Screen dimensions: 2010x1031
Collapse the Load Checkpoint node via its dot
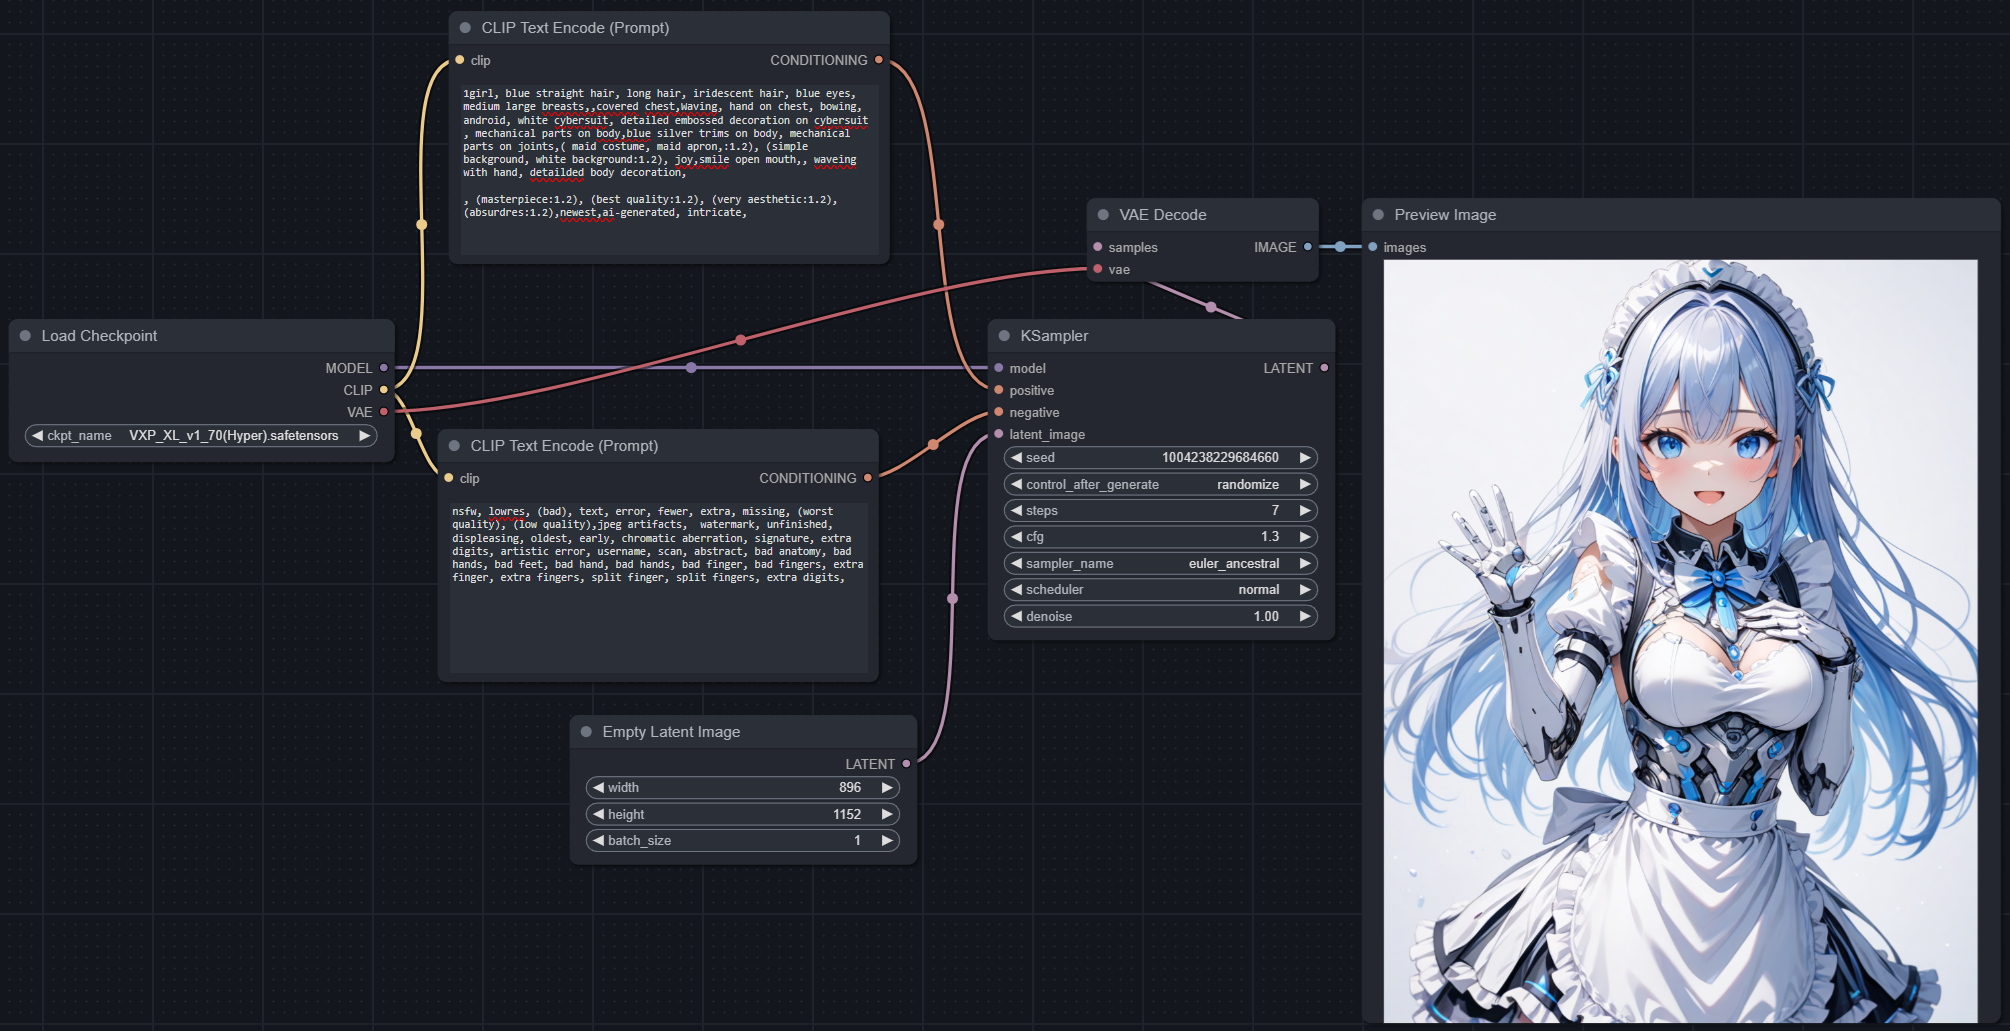coord(26,336)
